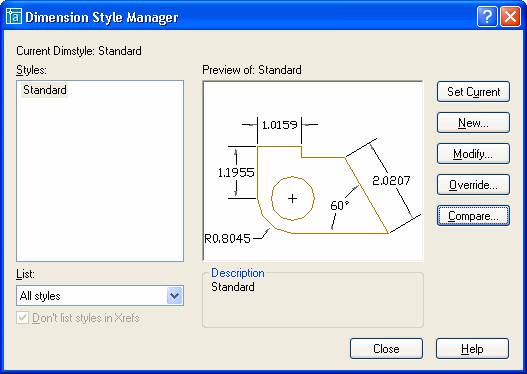
Task: Click the Dimension Style Manager title icon
Action: 14,17
